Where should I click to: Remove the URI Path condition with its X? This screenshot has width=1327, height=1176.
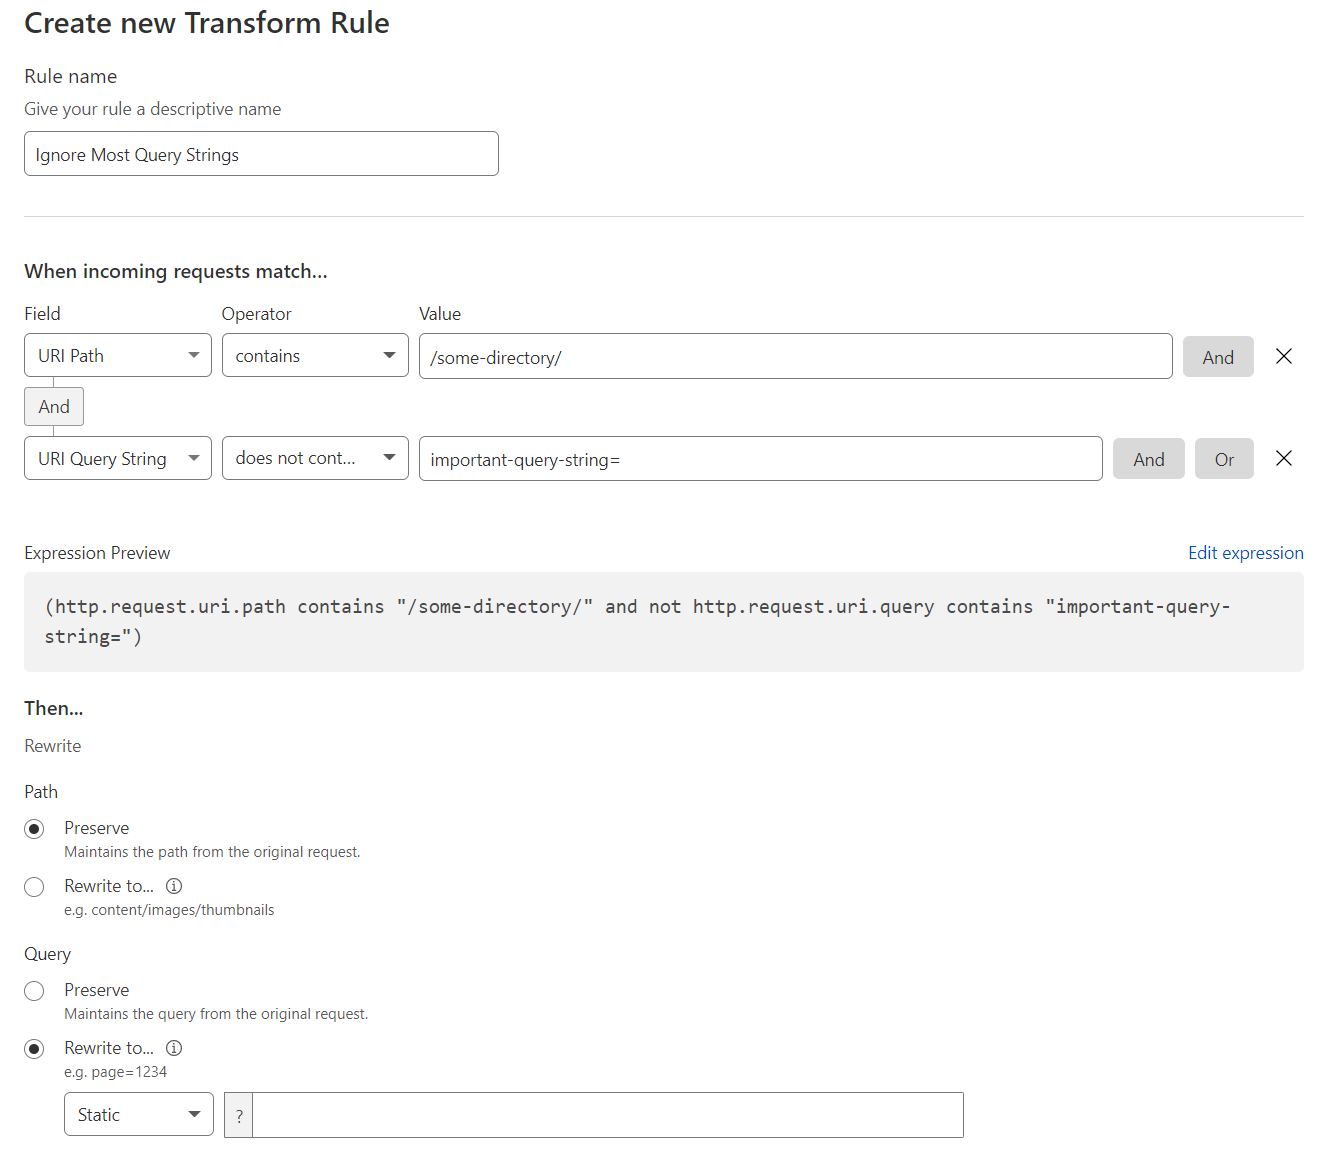1284,356
